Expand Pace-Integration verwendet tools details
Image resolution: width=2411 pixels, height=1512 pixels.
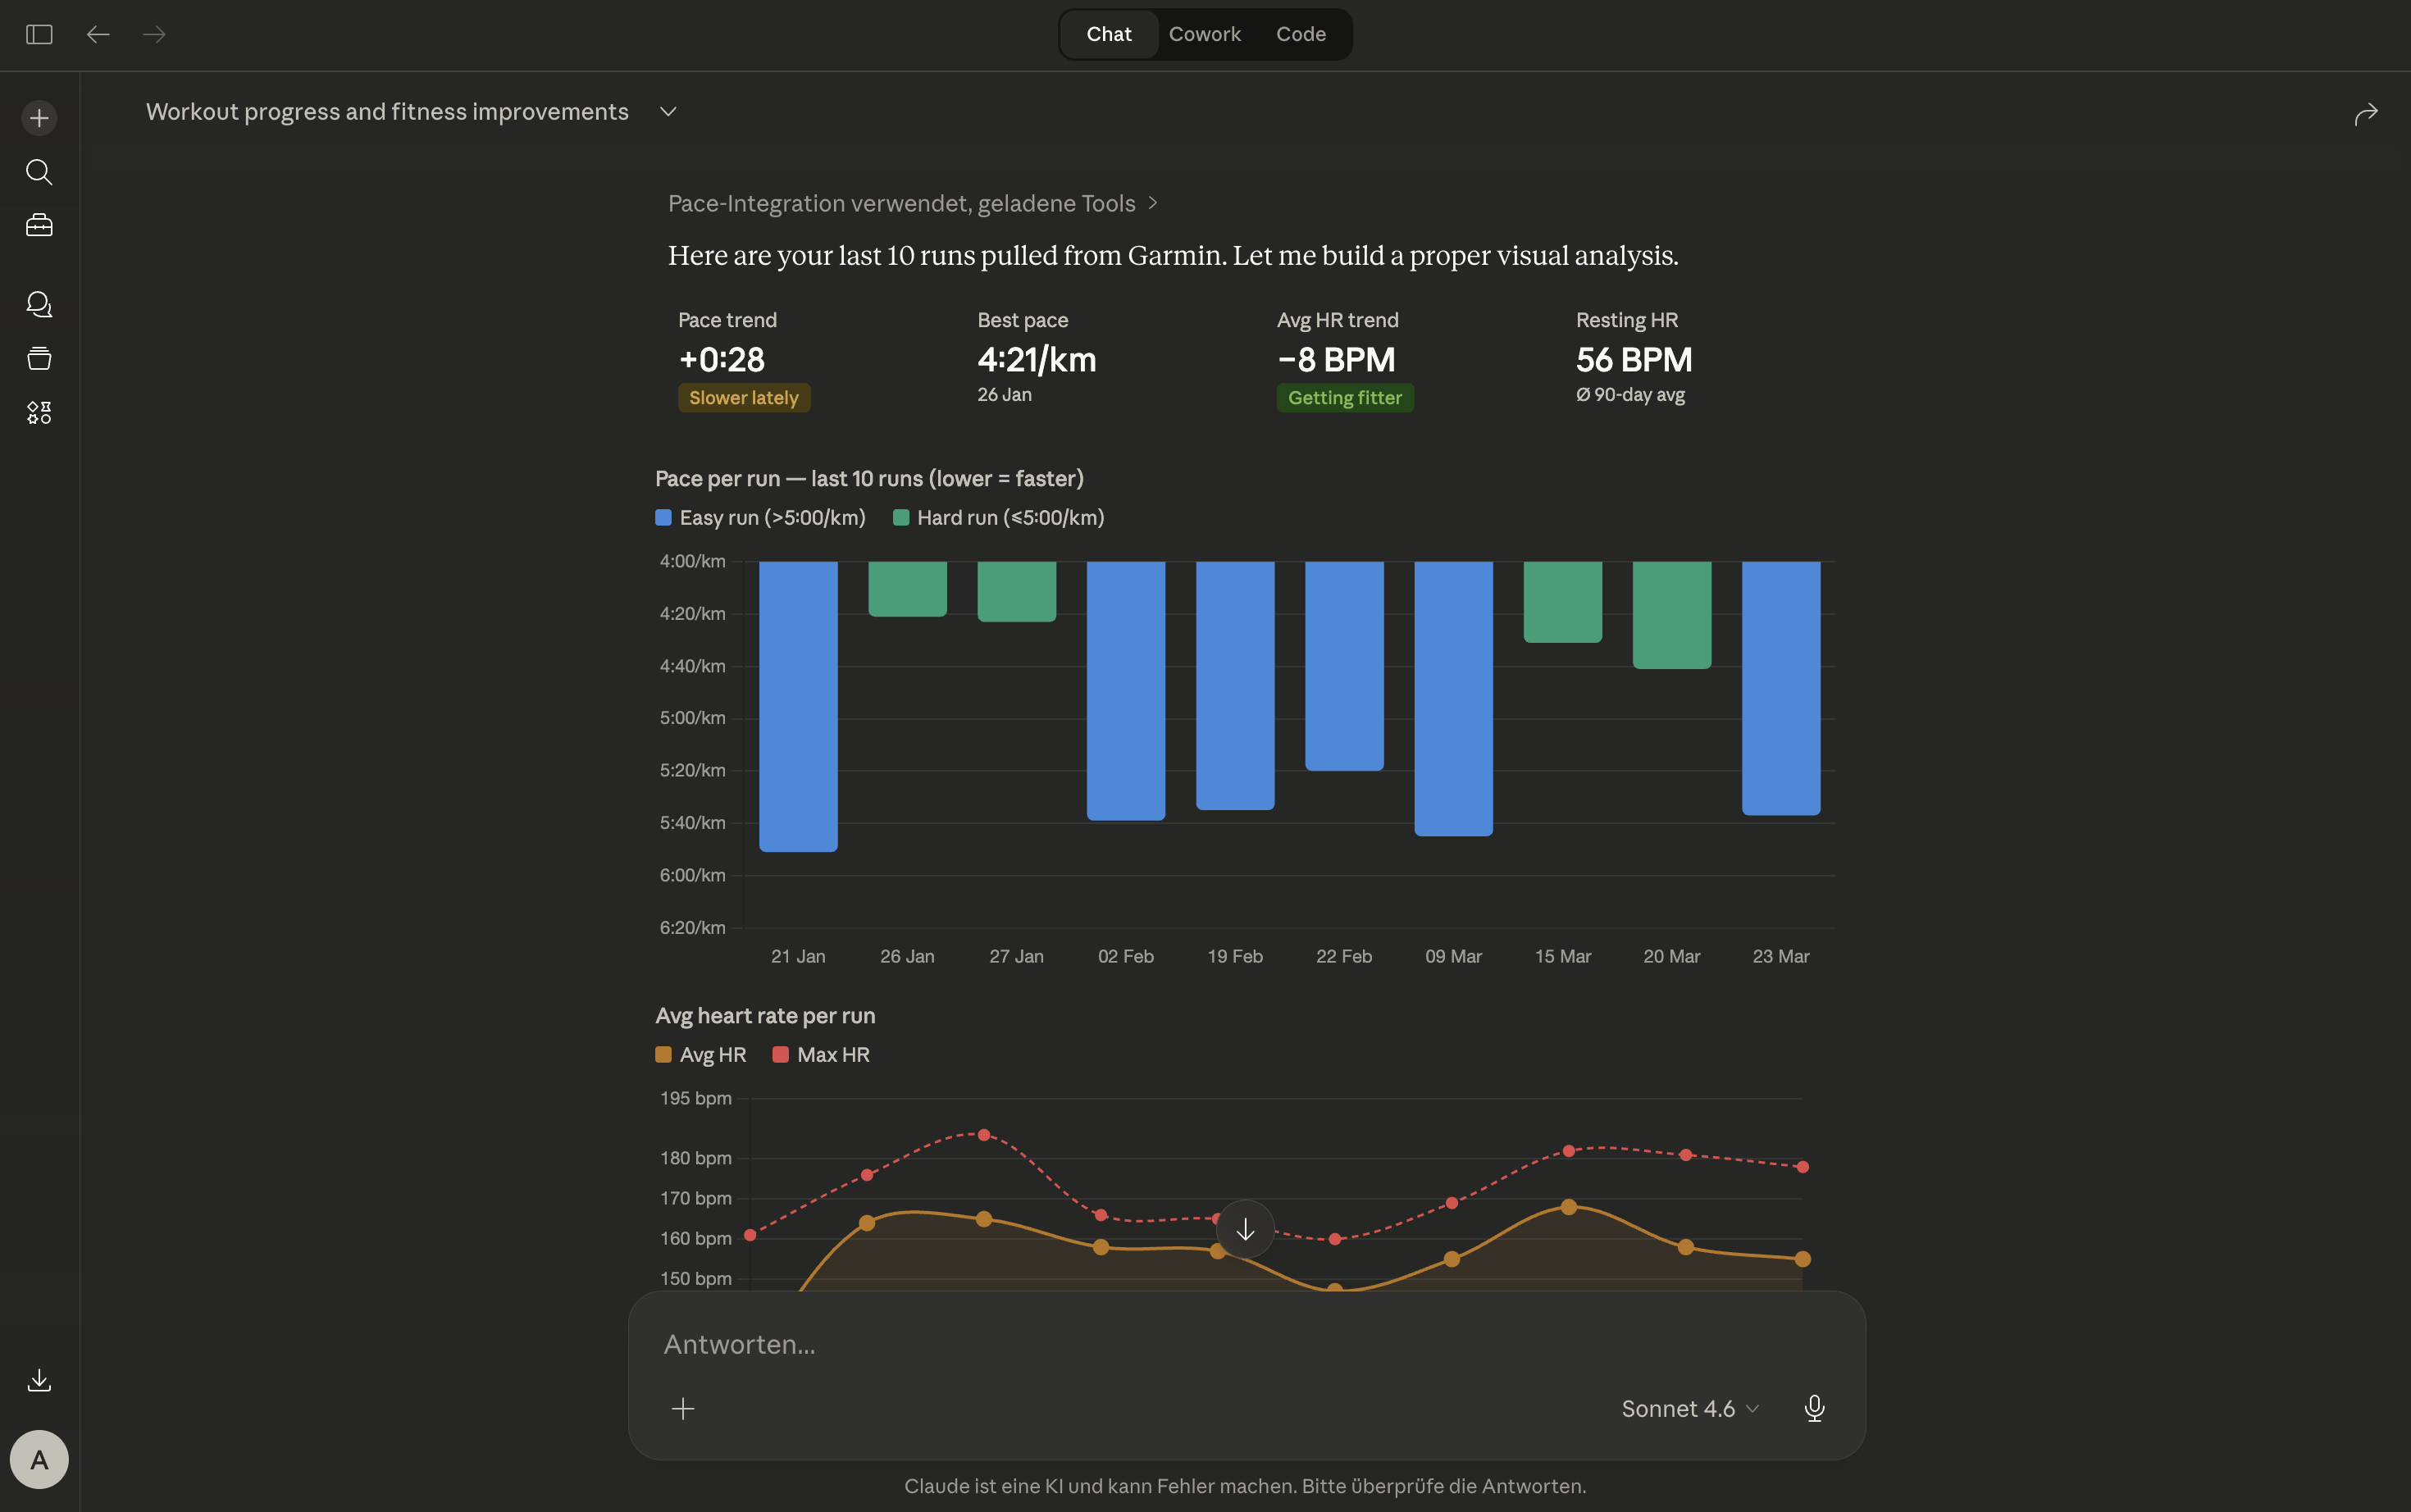pos(911,204)
